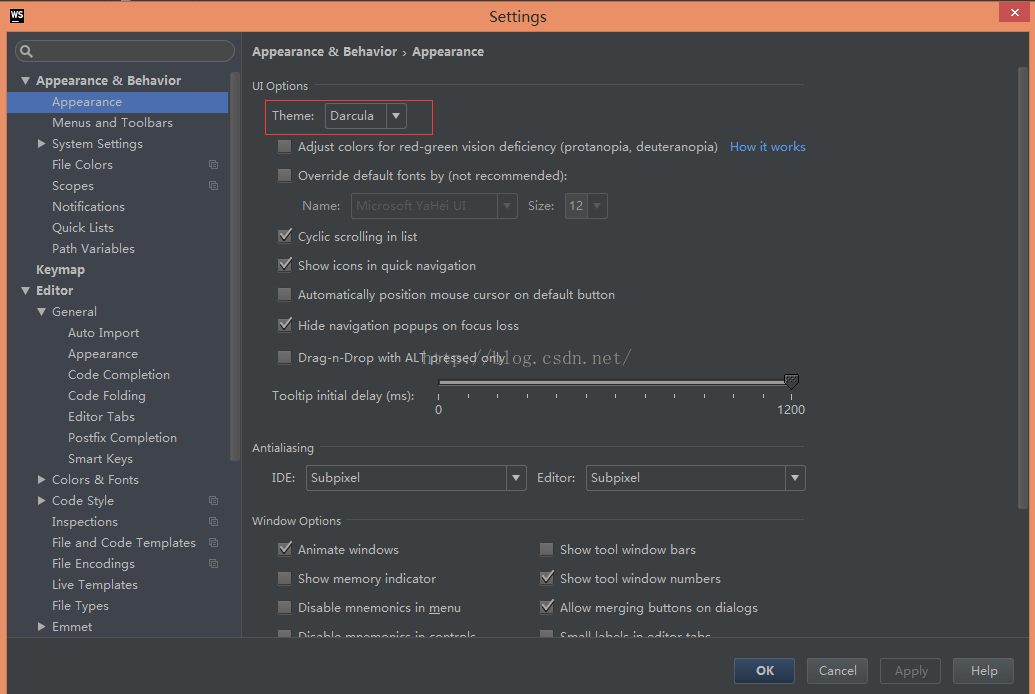
Task: Click the WebStorm logo in title bar
Action: point(17,16)
